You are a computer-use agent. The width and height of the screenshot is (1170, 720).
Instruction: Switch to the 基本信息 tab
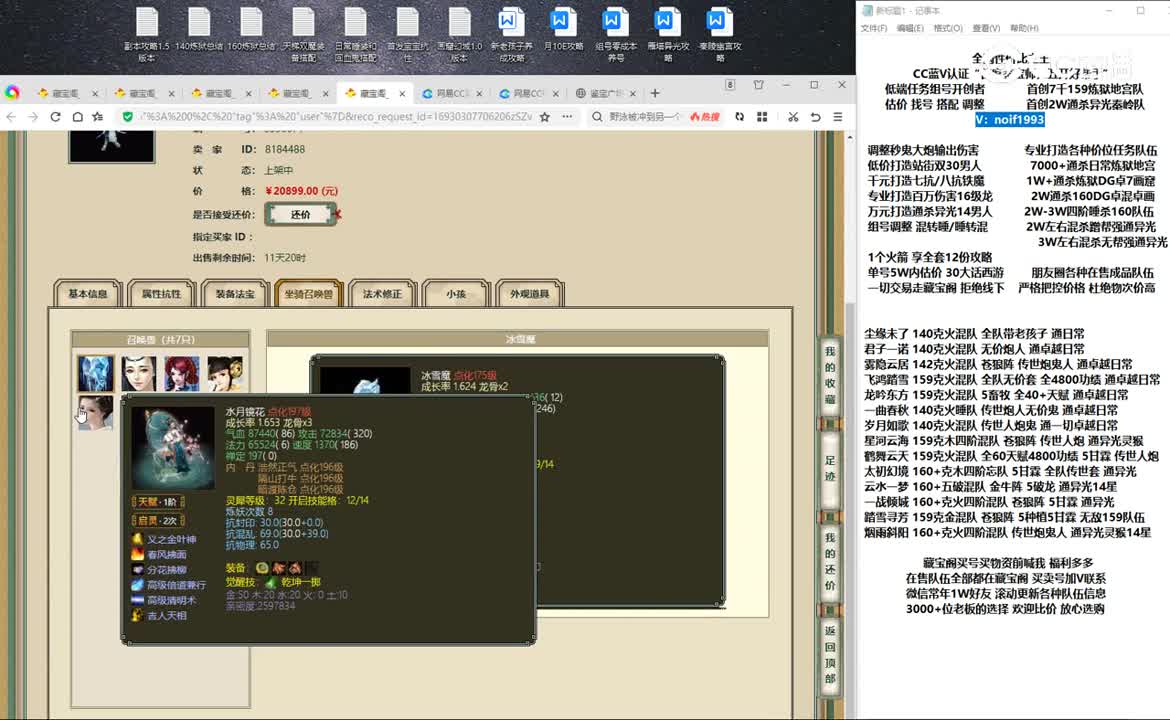click(x=88, y=294)
